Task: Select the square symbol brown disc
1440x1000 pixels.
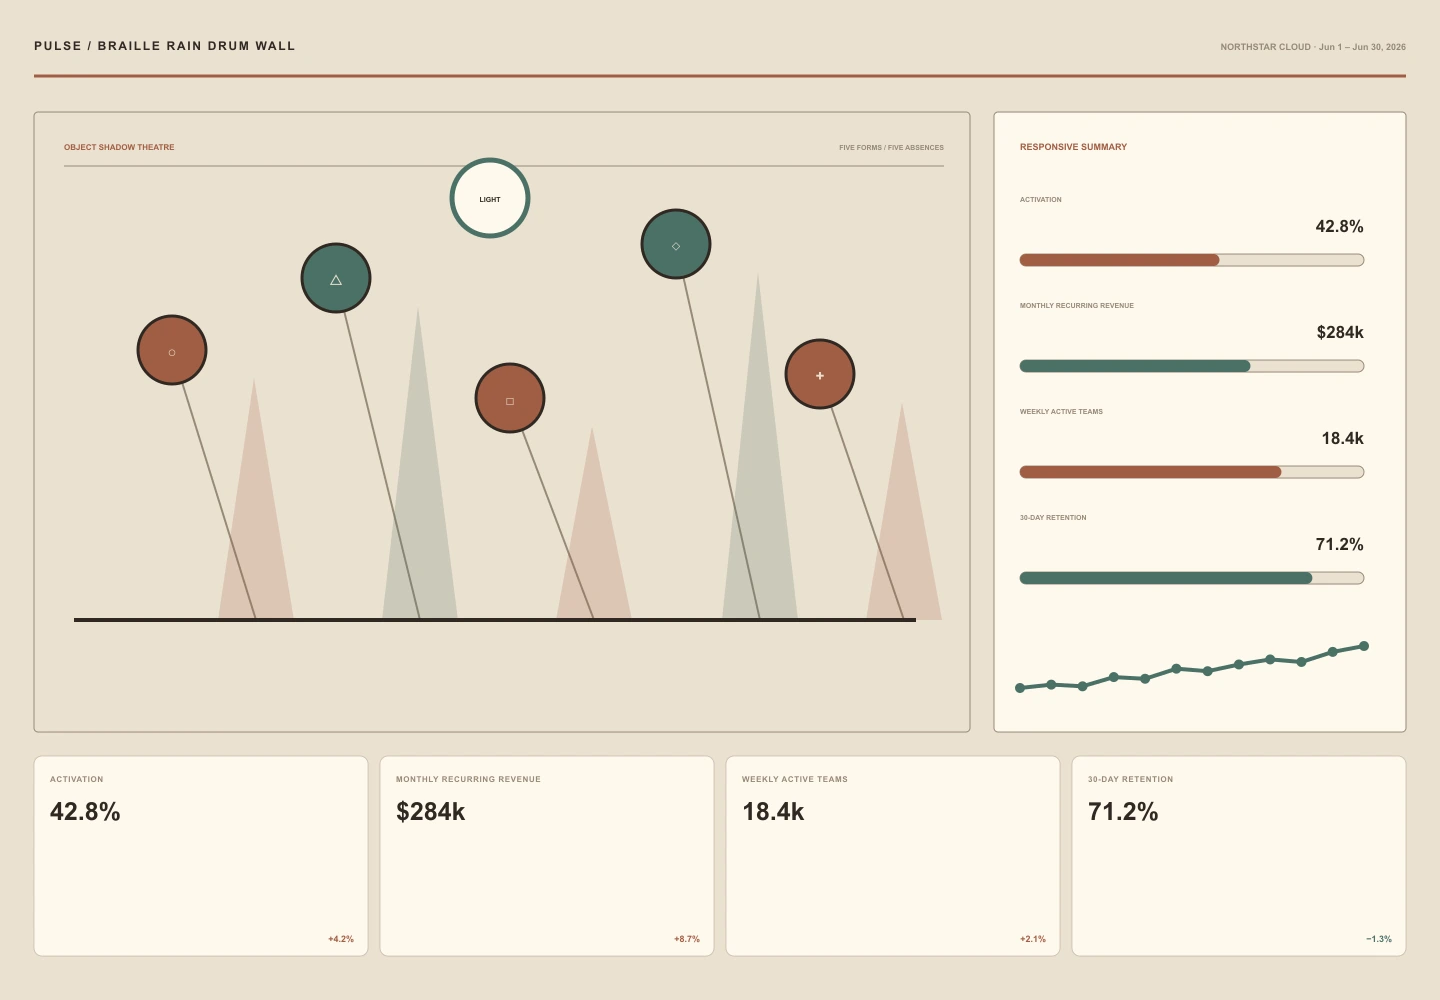Action: point(510,398)
